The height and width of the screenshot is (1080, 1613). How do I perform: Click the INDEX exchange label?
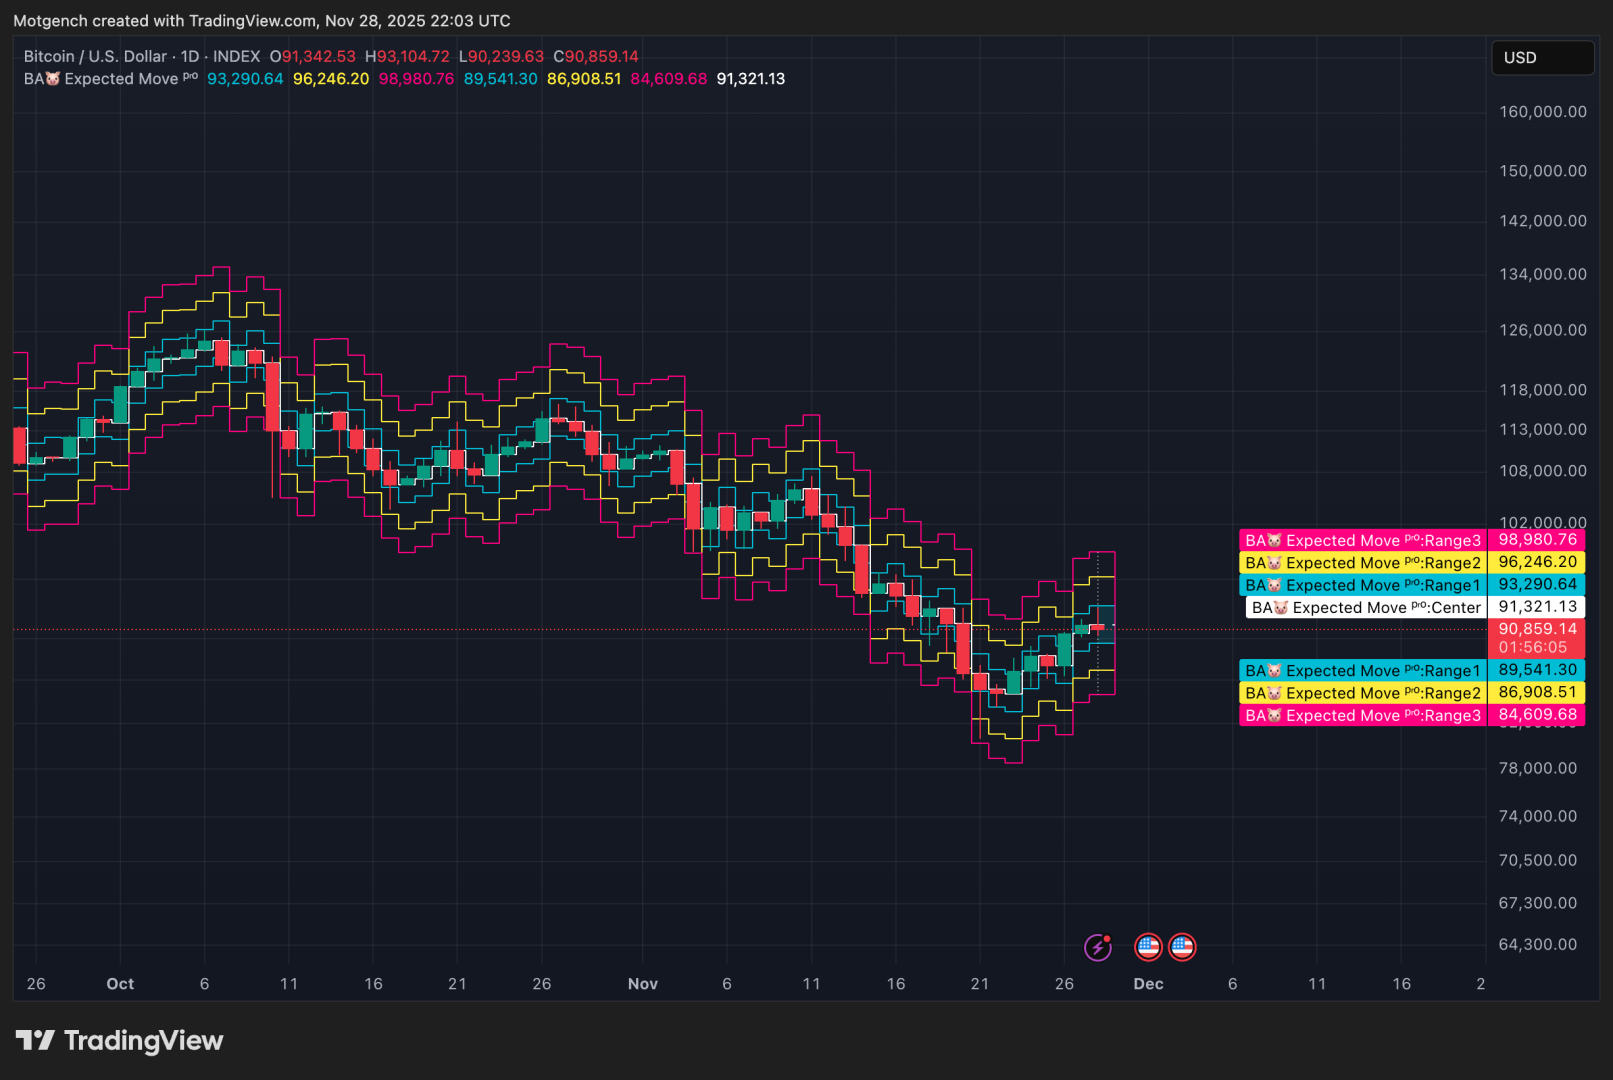(236, 56)
